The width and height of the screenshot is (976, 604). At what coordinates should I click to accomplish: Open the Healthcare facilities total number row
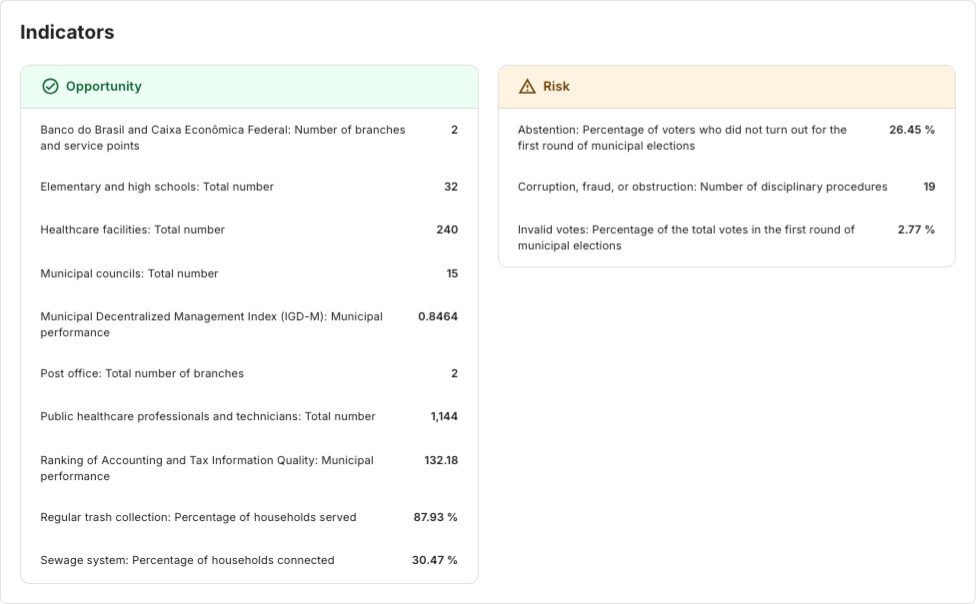(132, 230)
